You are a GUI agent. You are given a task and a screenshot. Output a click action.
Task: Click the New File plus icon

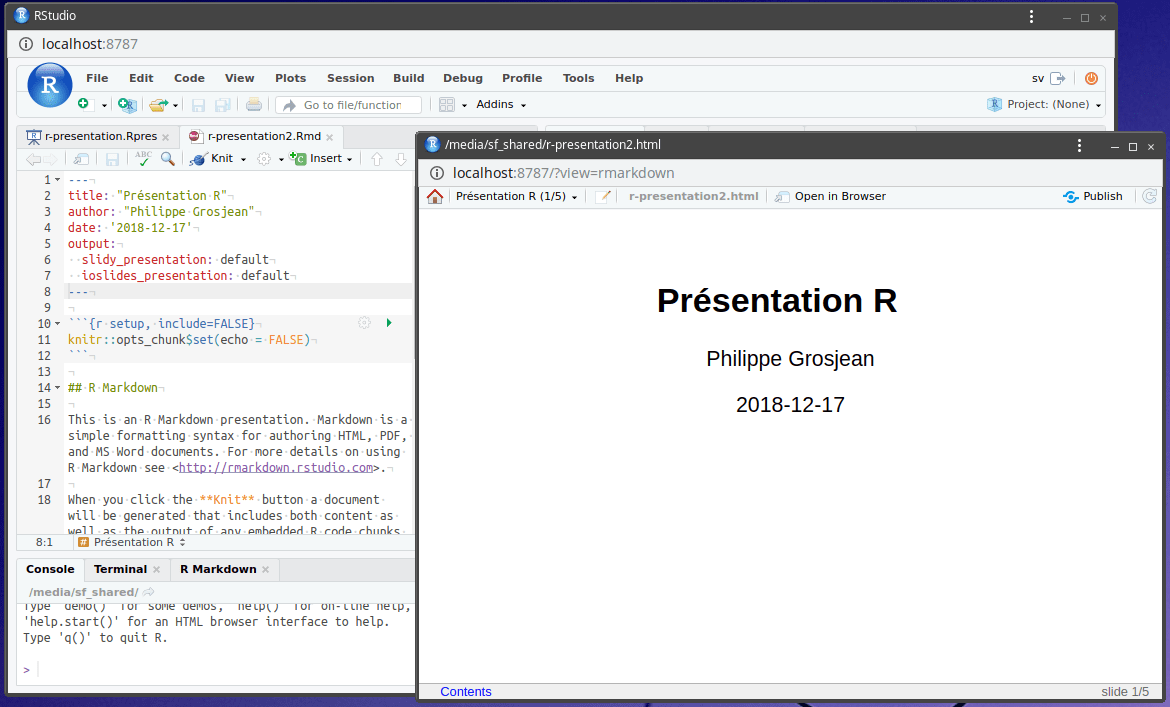point(84,104)
